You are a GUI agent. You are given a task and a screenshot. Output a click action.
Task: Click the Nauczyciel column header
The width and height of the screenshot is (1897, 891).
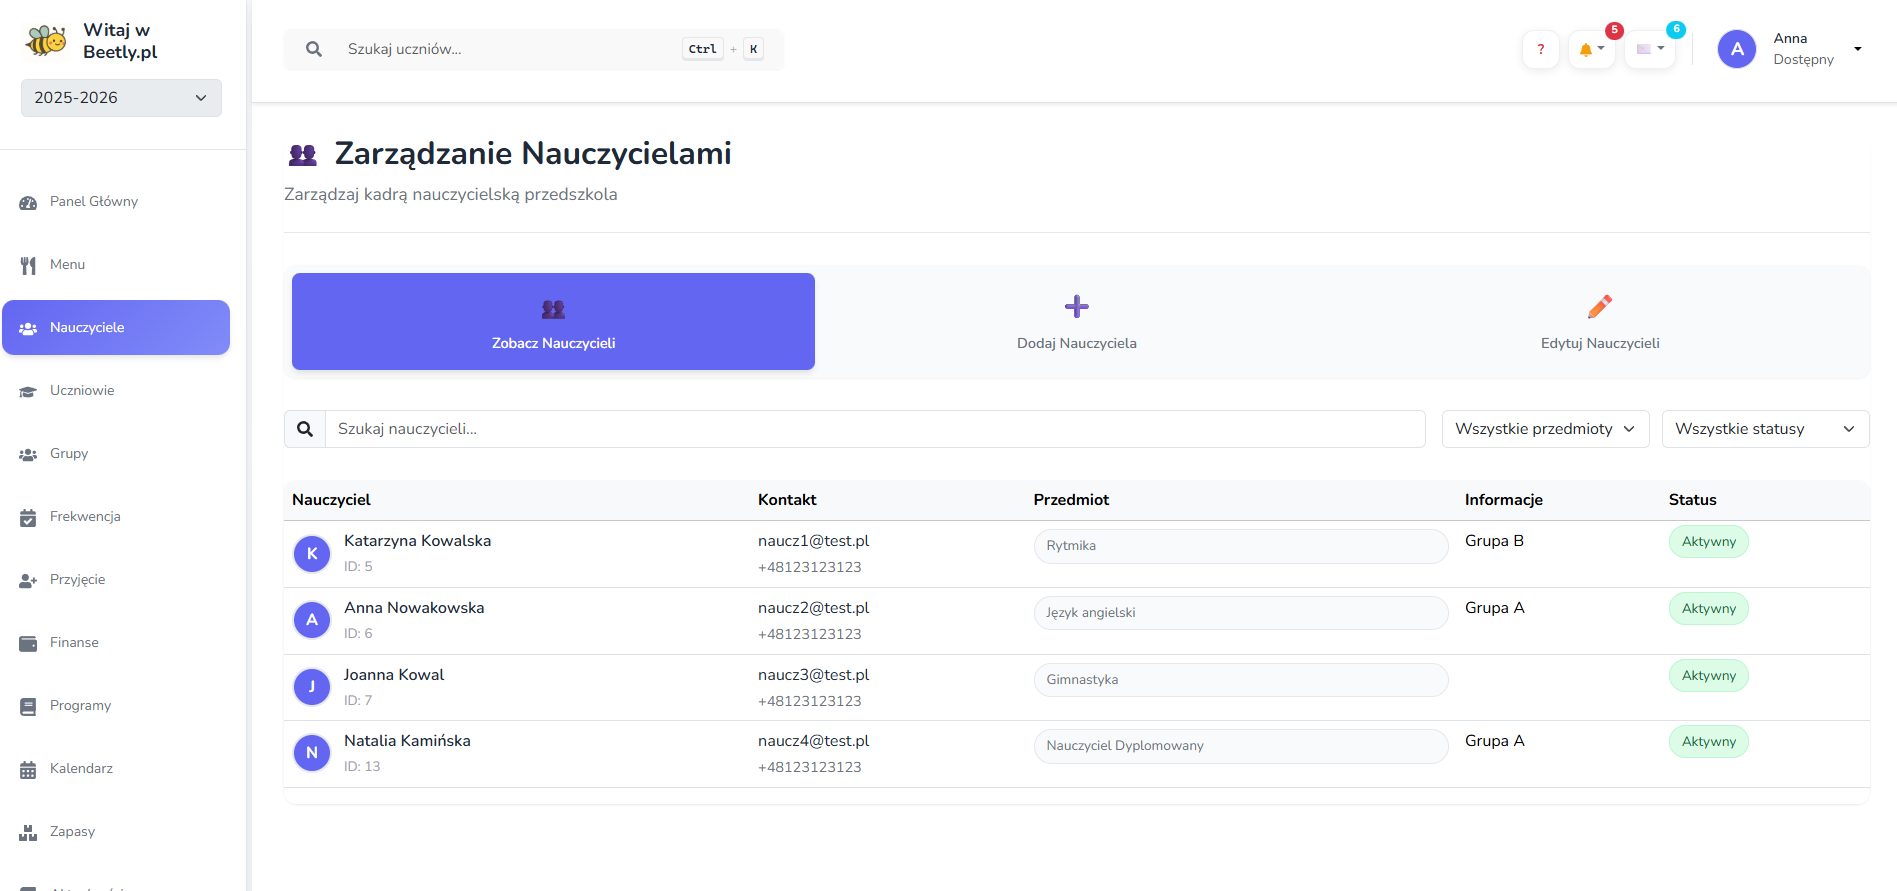[x=331, y=500]
